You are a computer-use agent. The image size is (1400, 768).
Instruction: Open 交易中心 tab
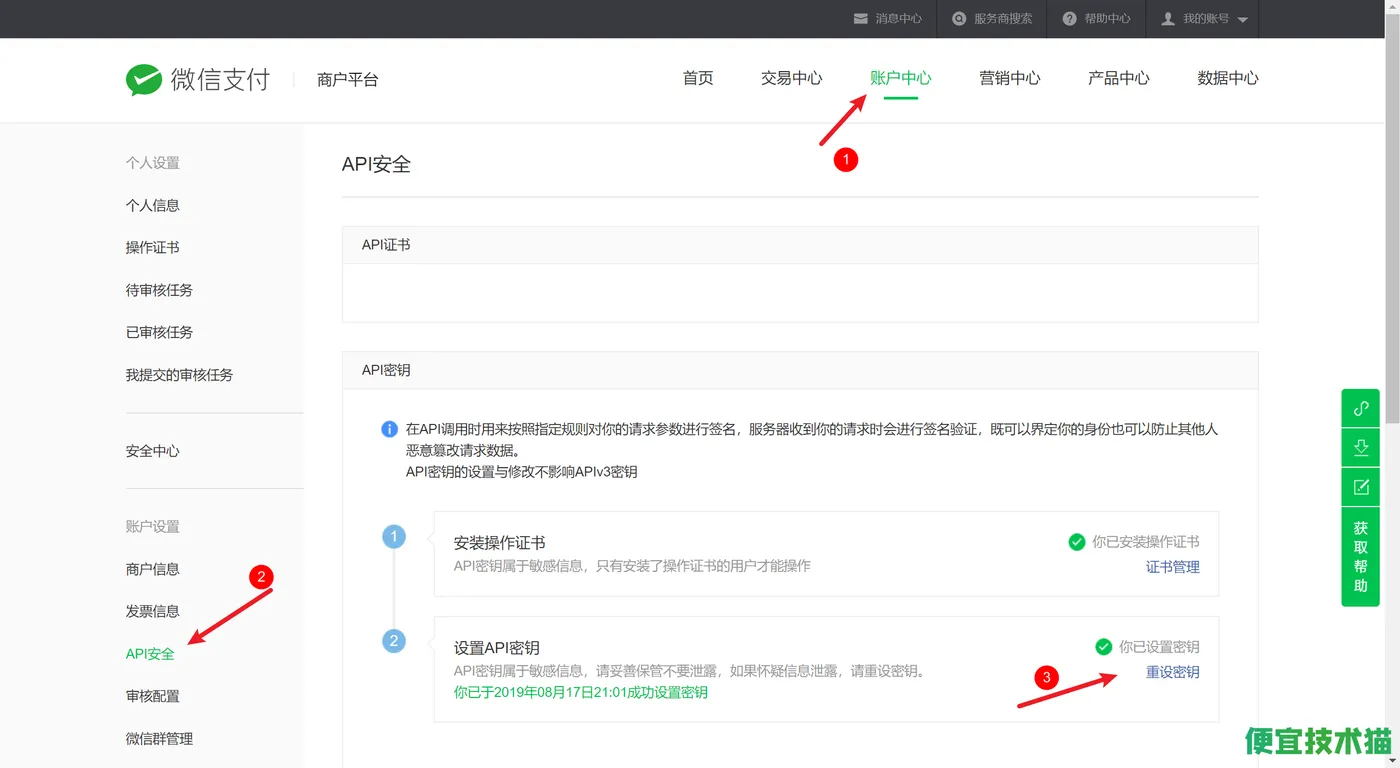click(791, 78)
